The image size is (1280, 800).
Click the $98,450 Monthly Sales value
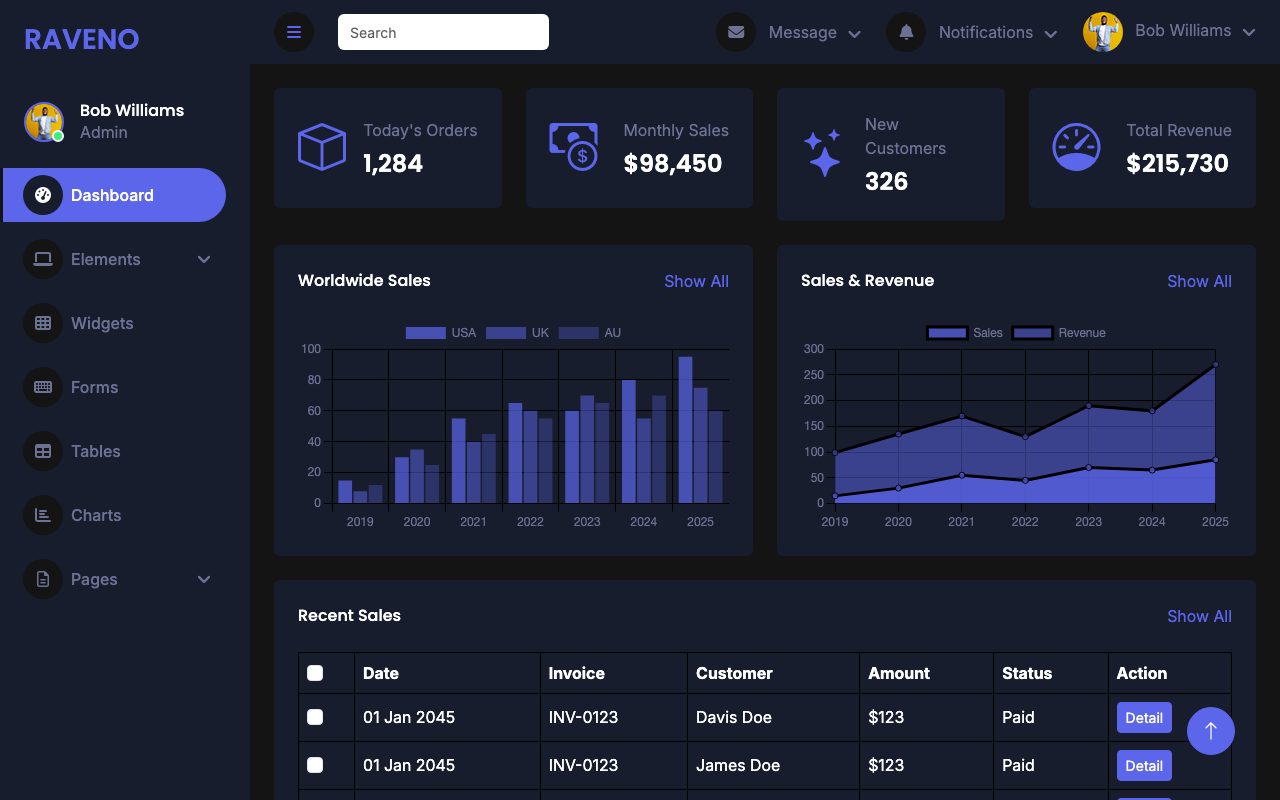[x=673, y=163]
